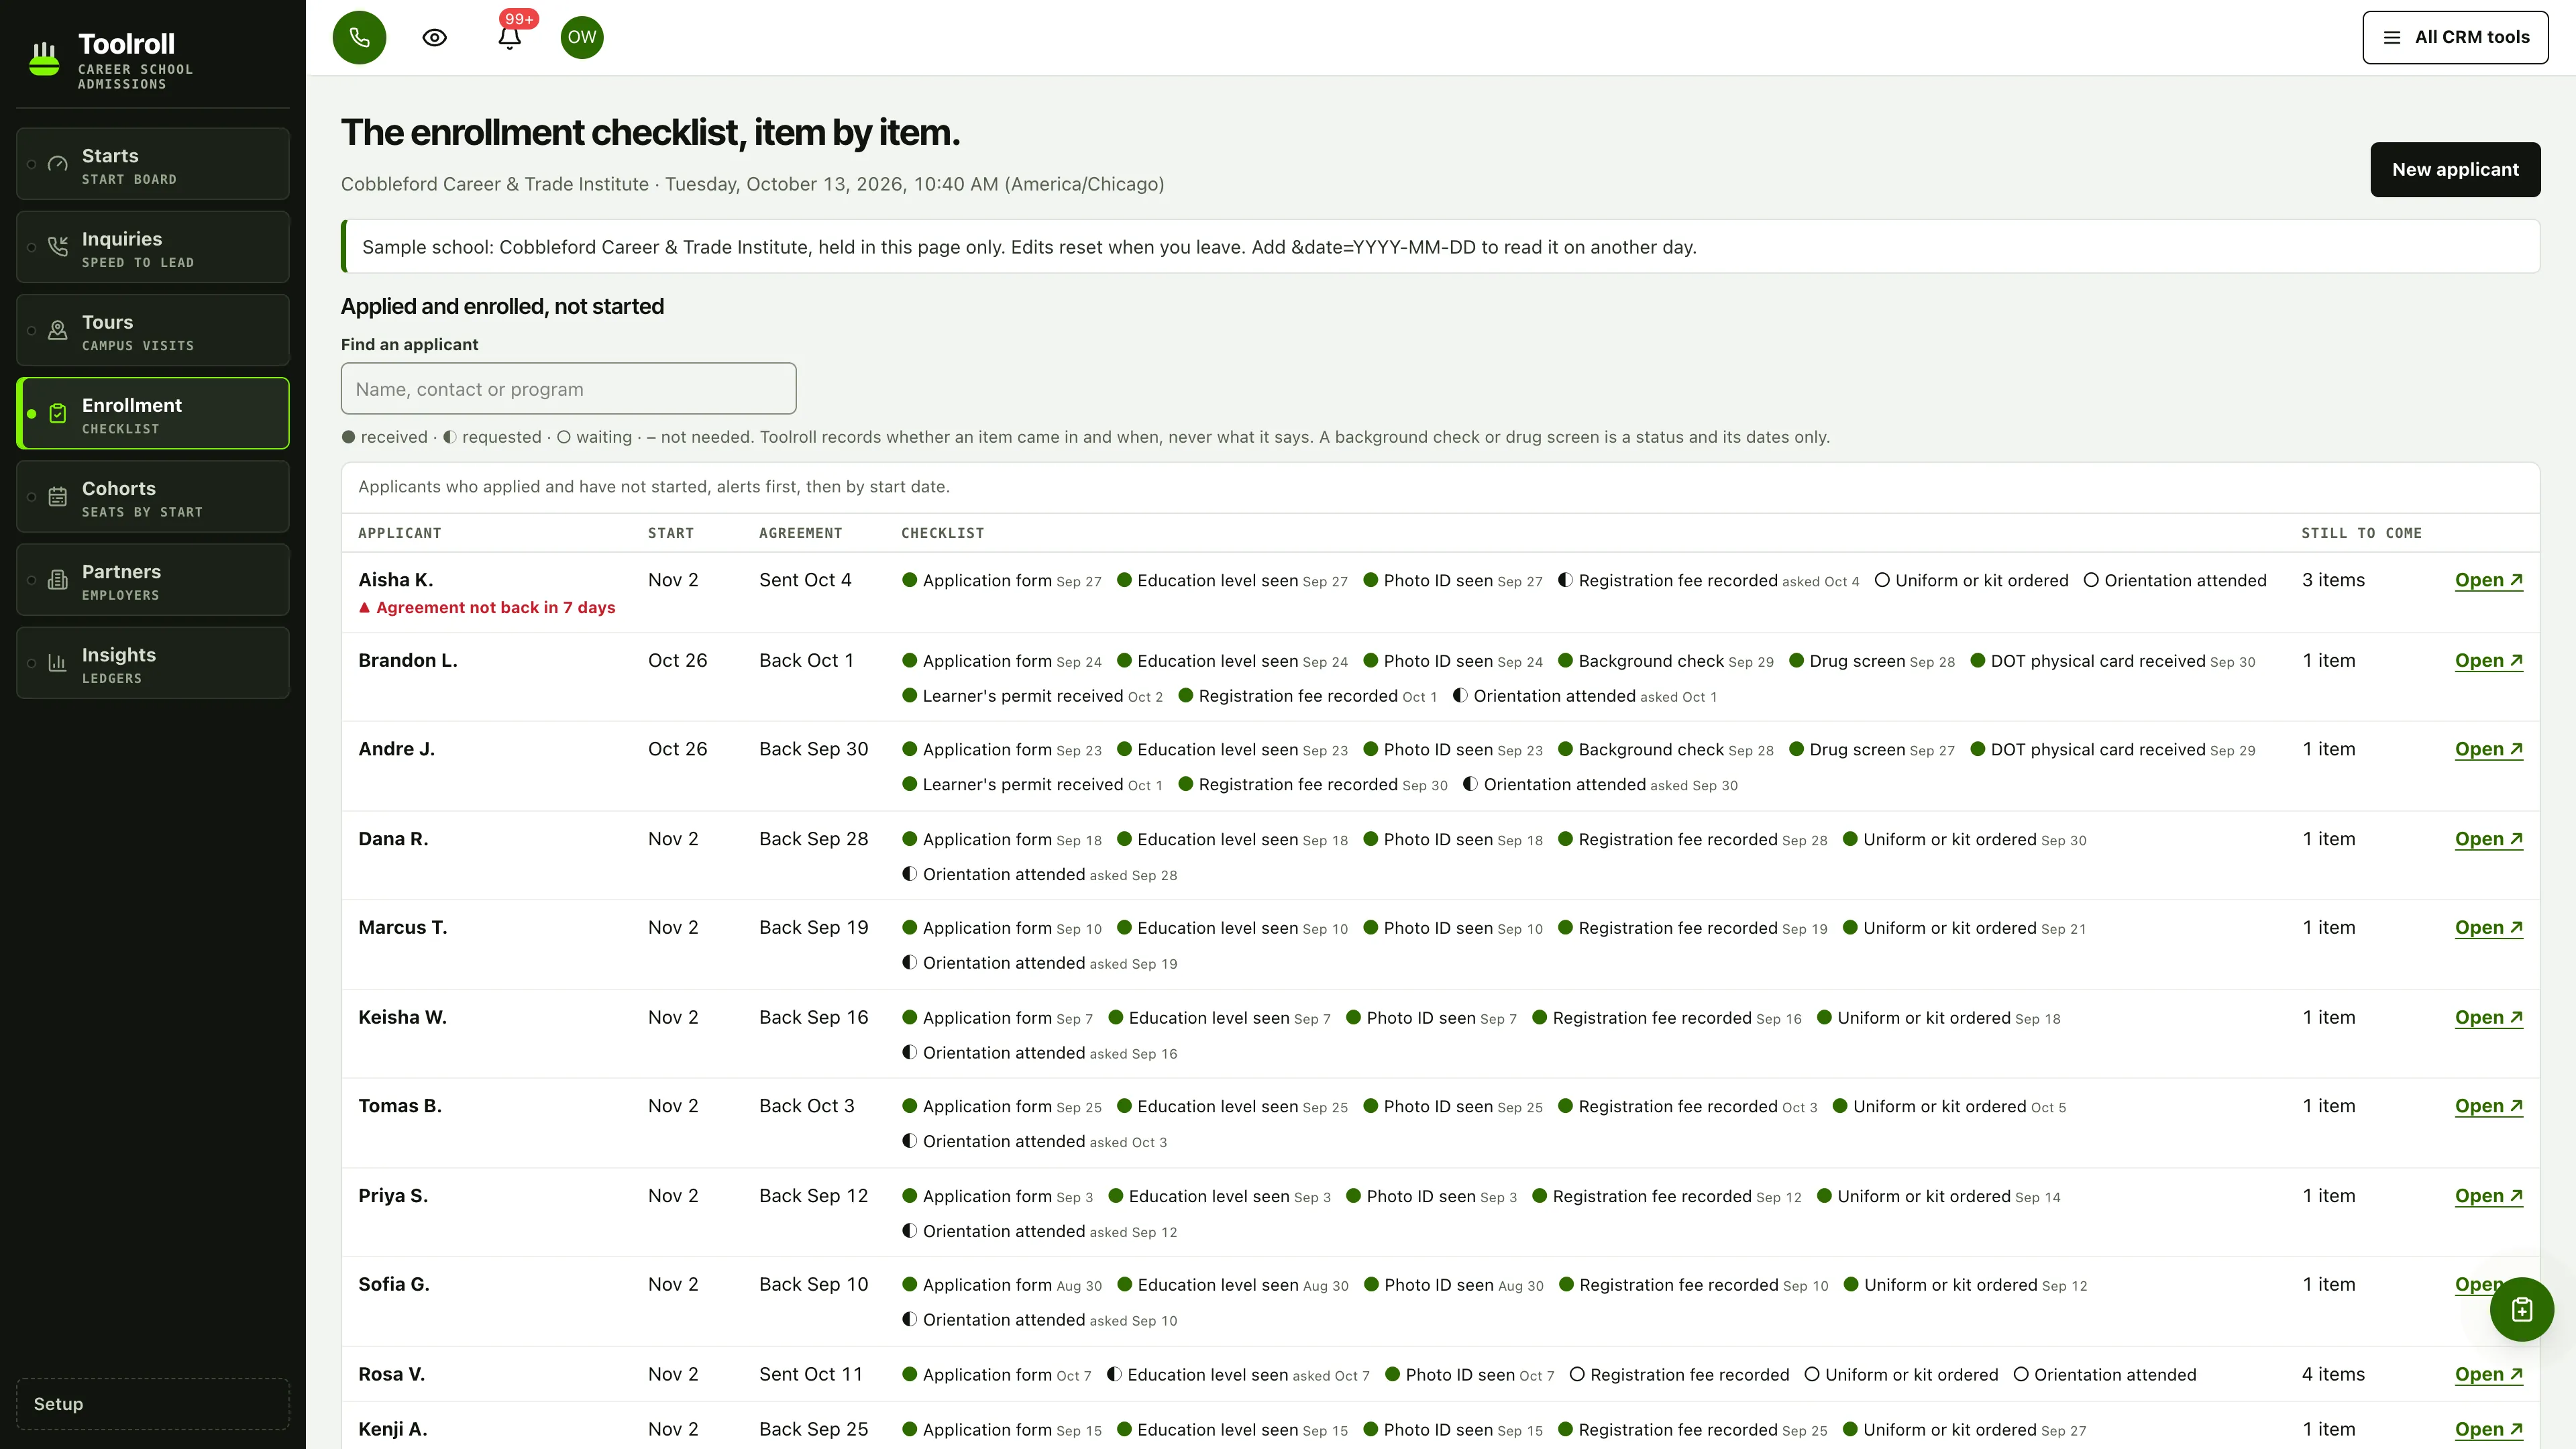Click the New applicant button
Screen dimensions: 2576x1449
click(2455, 169)
